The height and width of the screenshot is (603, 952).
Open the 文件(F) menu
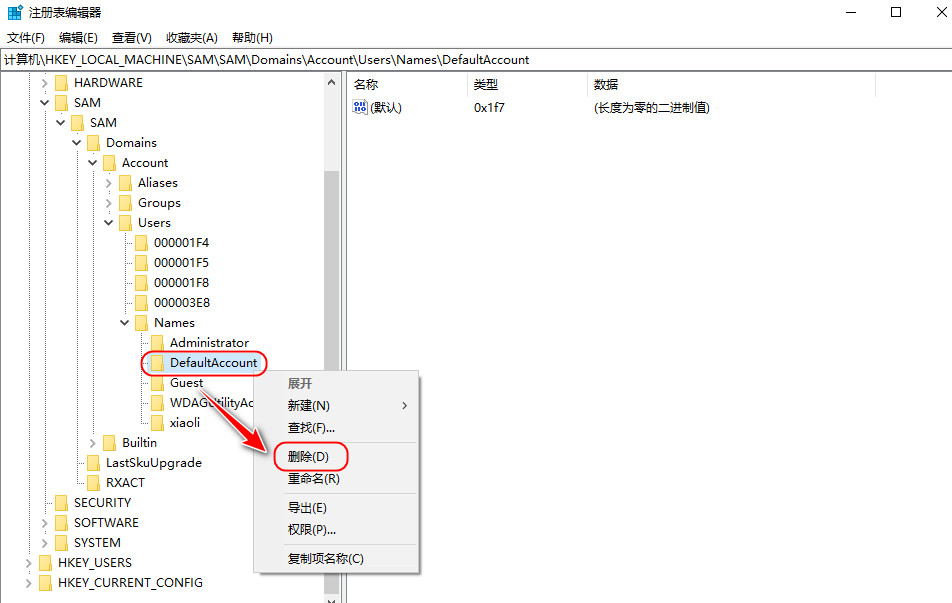tap(24, 37)
